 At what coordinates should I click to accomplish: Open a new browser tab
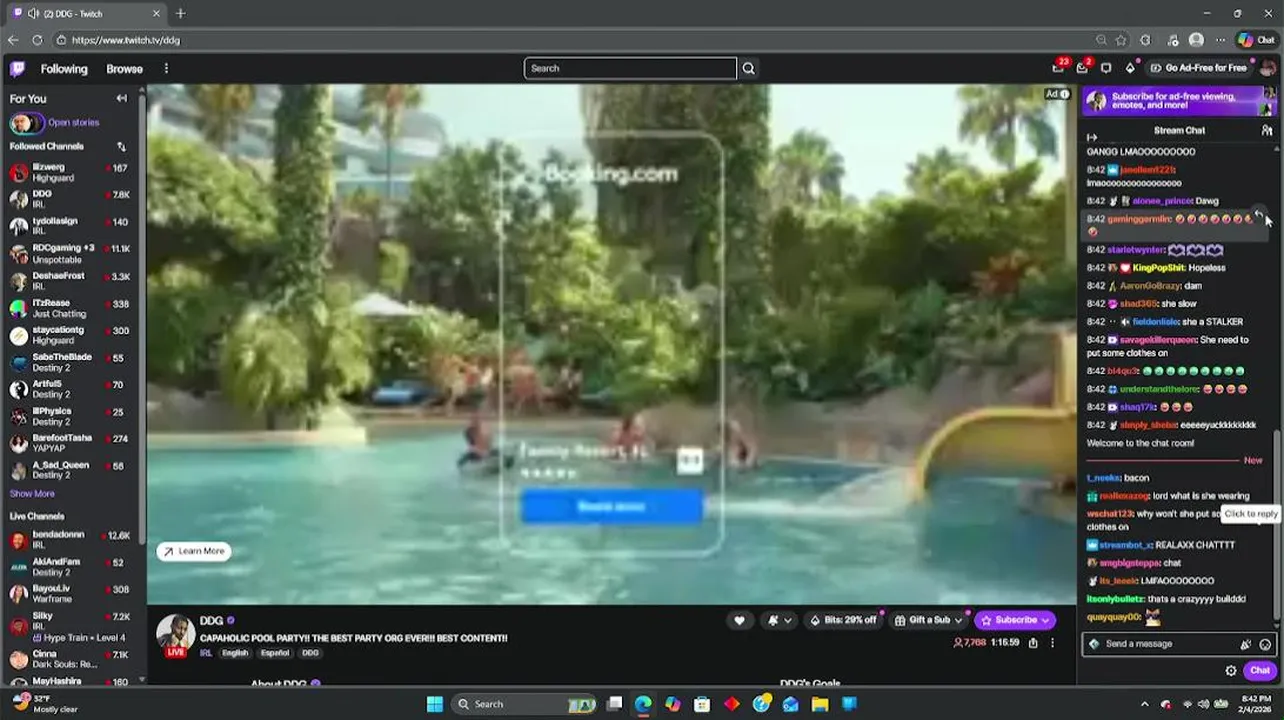180,13
